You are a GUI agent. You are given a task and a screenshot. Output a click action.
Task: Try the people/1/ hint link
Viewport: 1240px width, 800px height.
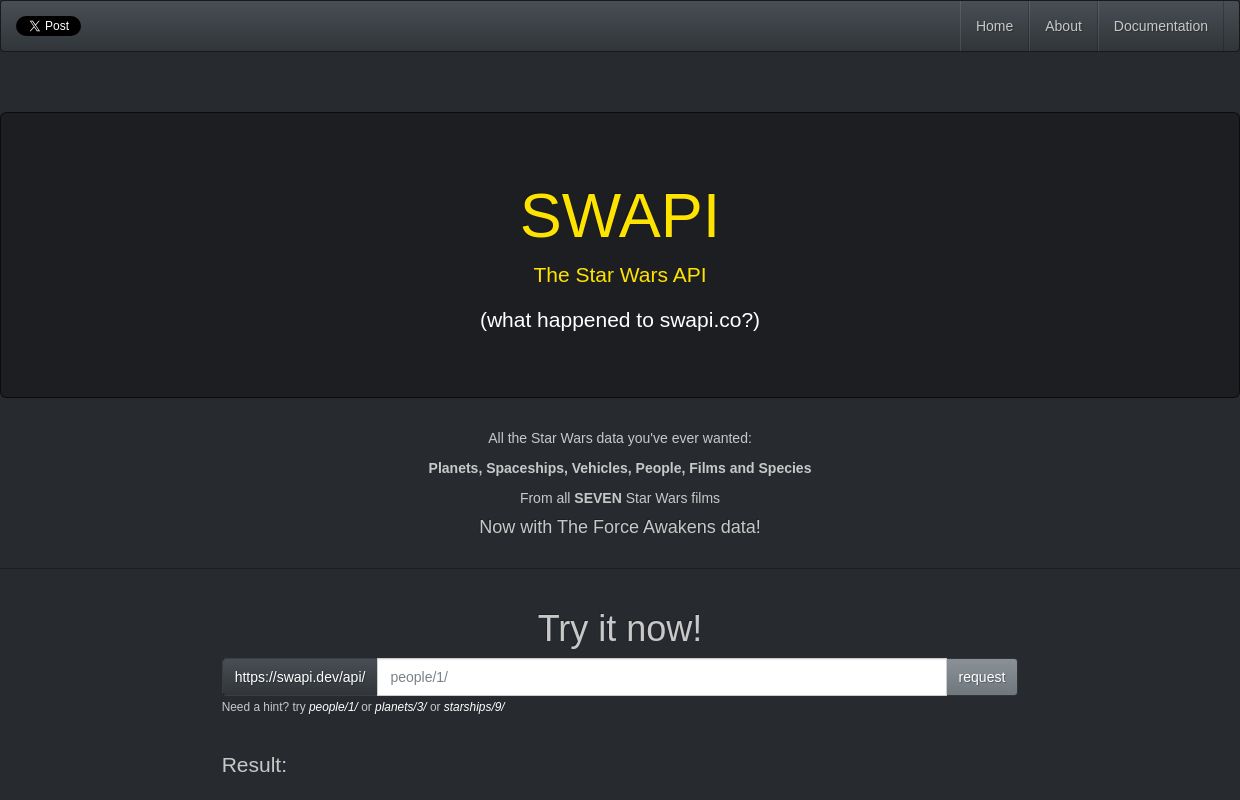[x=333, y=707]
